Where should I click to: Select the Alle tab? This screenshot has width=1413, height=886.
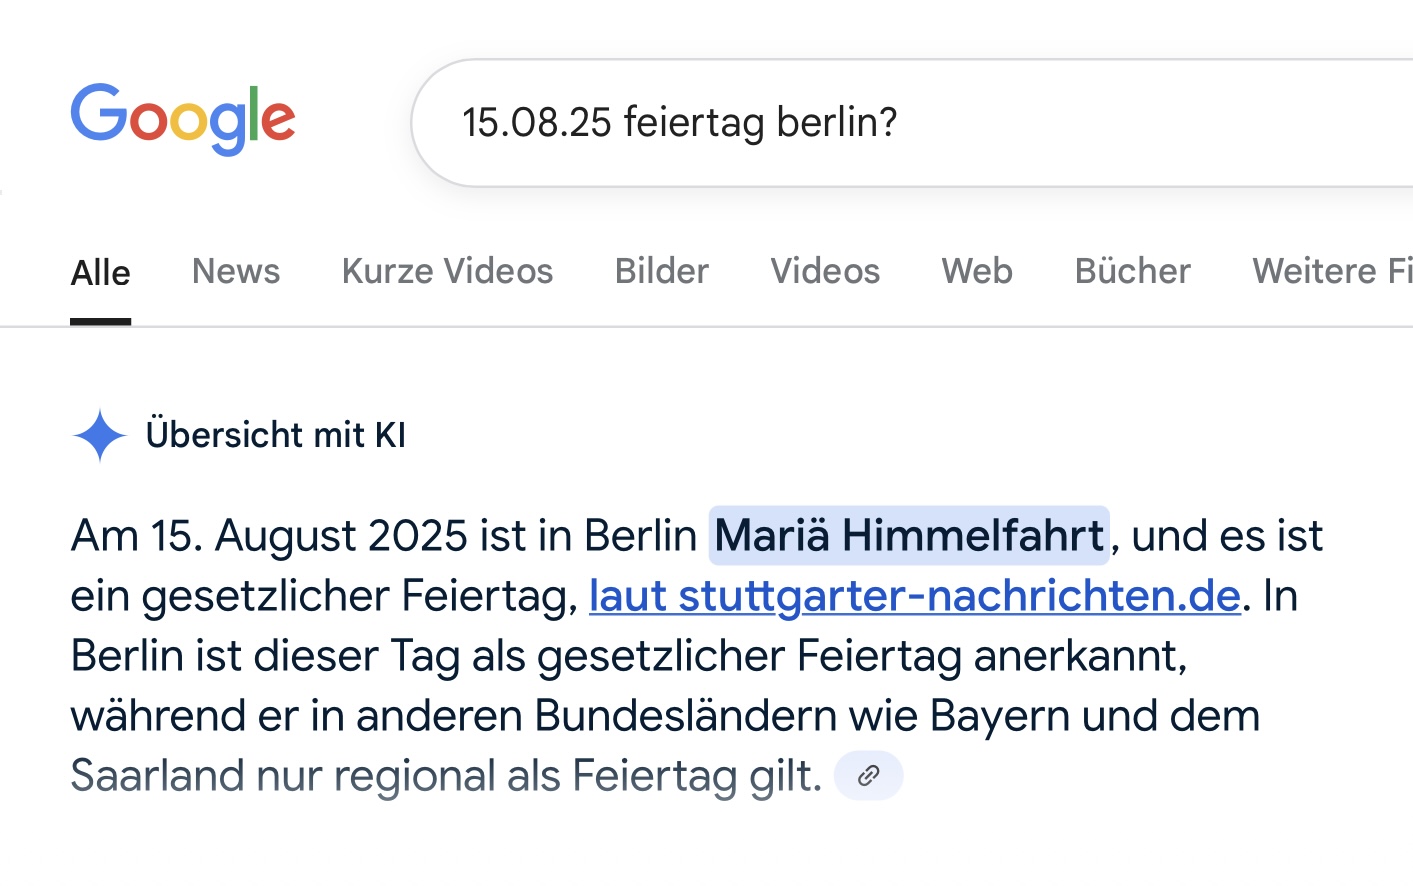coord(100,272)
